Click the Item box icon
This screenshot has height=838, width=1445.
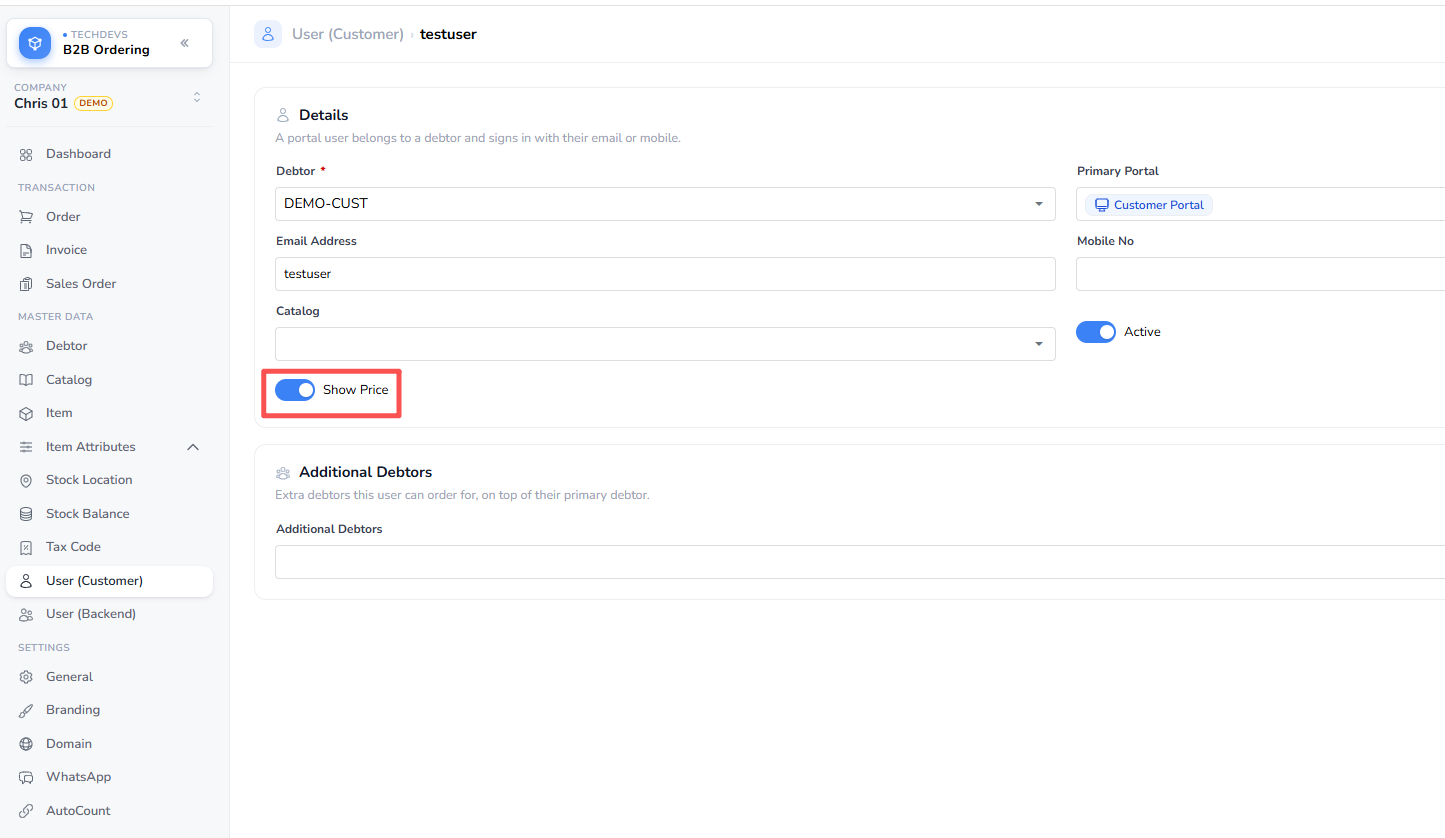click(26, 413)
